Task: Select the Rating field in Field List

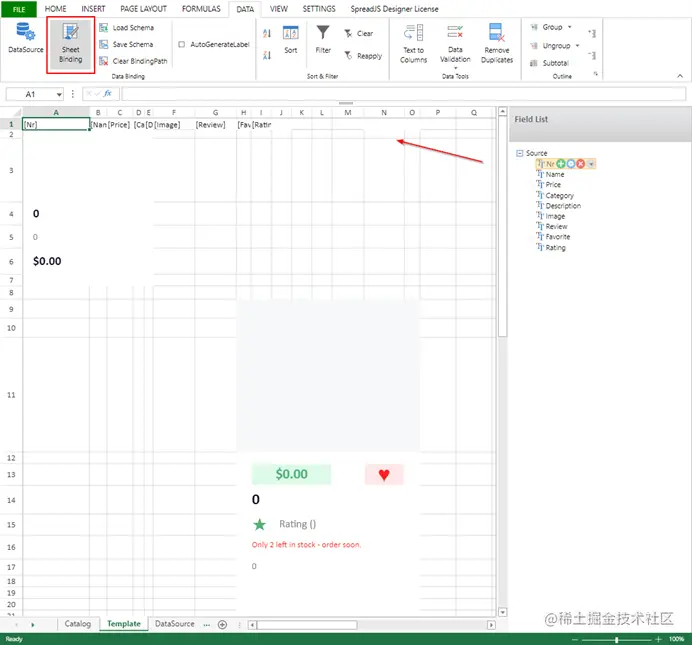Action: (551, 248)
